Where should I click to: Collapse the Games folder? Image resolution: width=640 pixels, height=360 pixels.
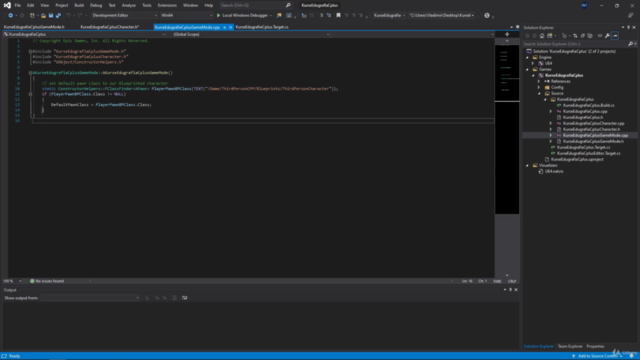pyautogui.click(x=527, y=69)
